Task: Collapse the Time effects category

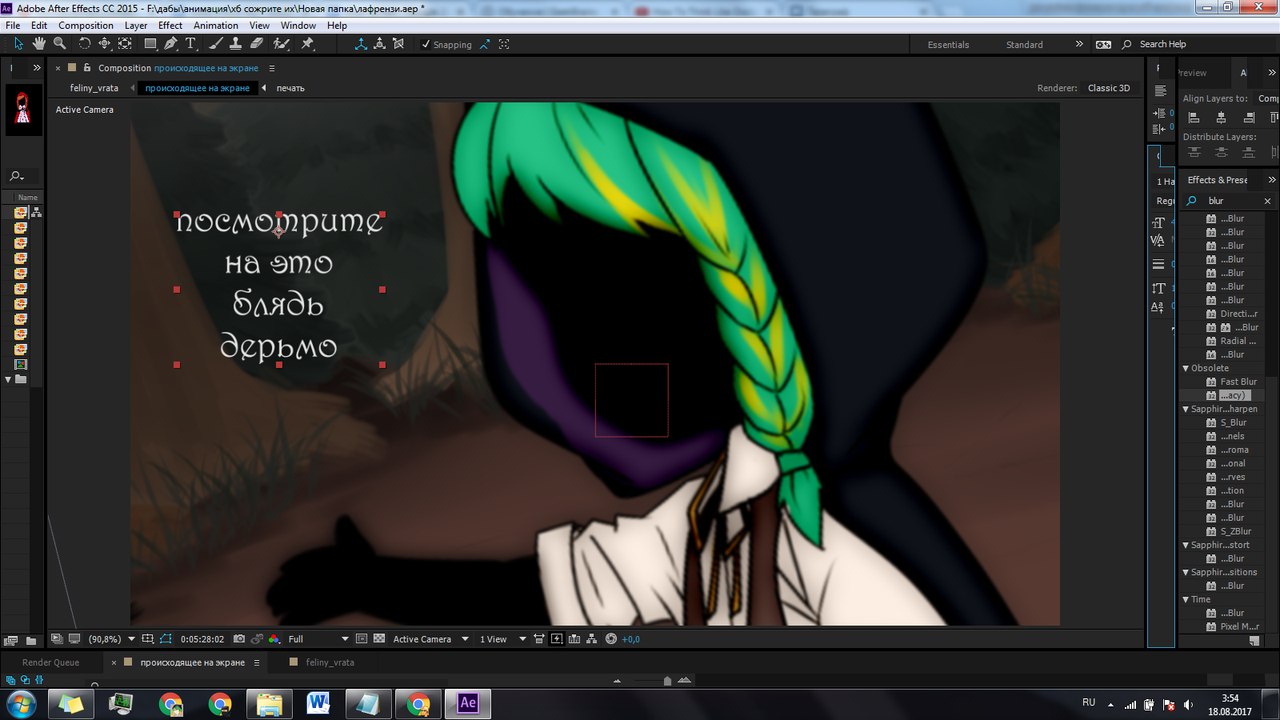Action: coord(1186,600)
